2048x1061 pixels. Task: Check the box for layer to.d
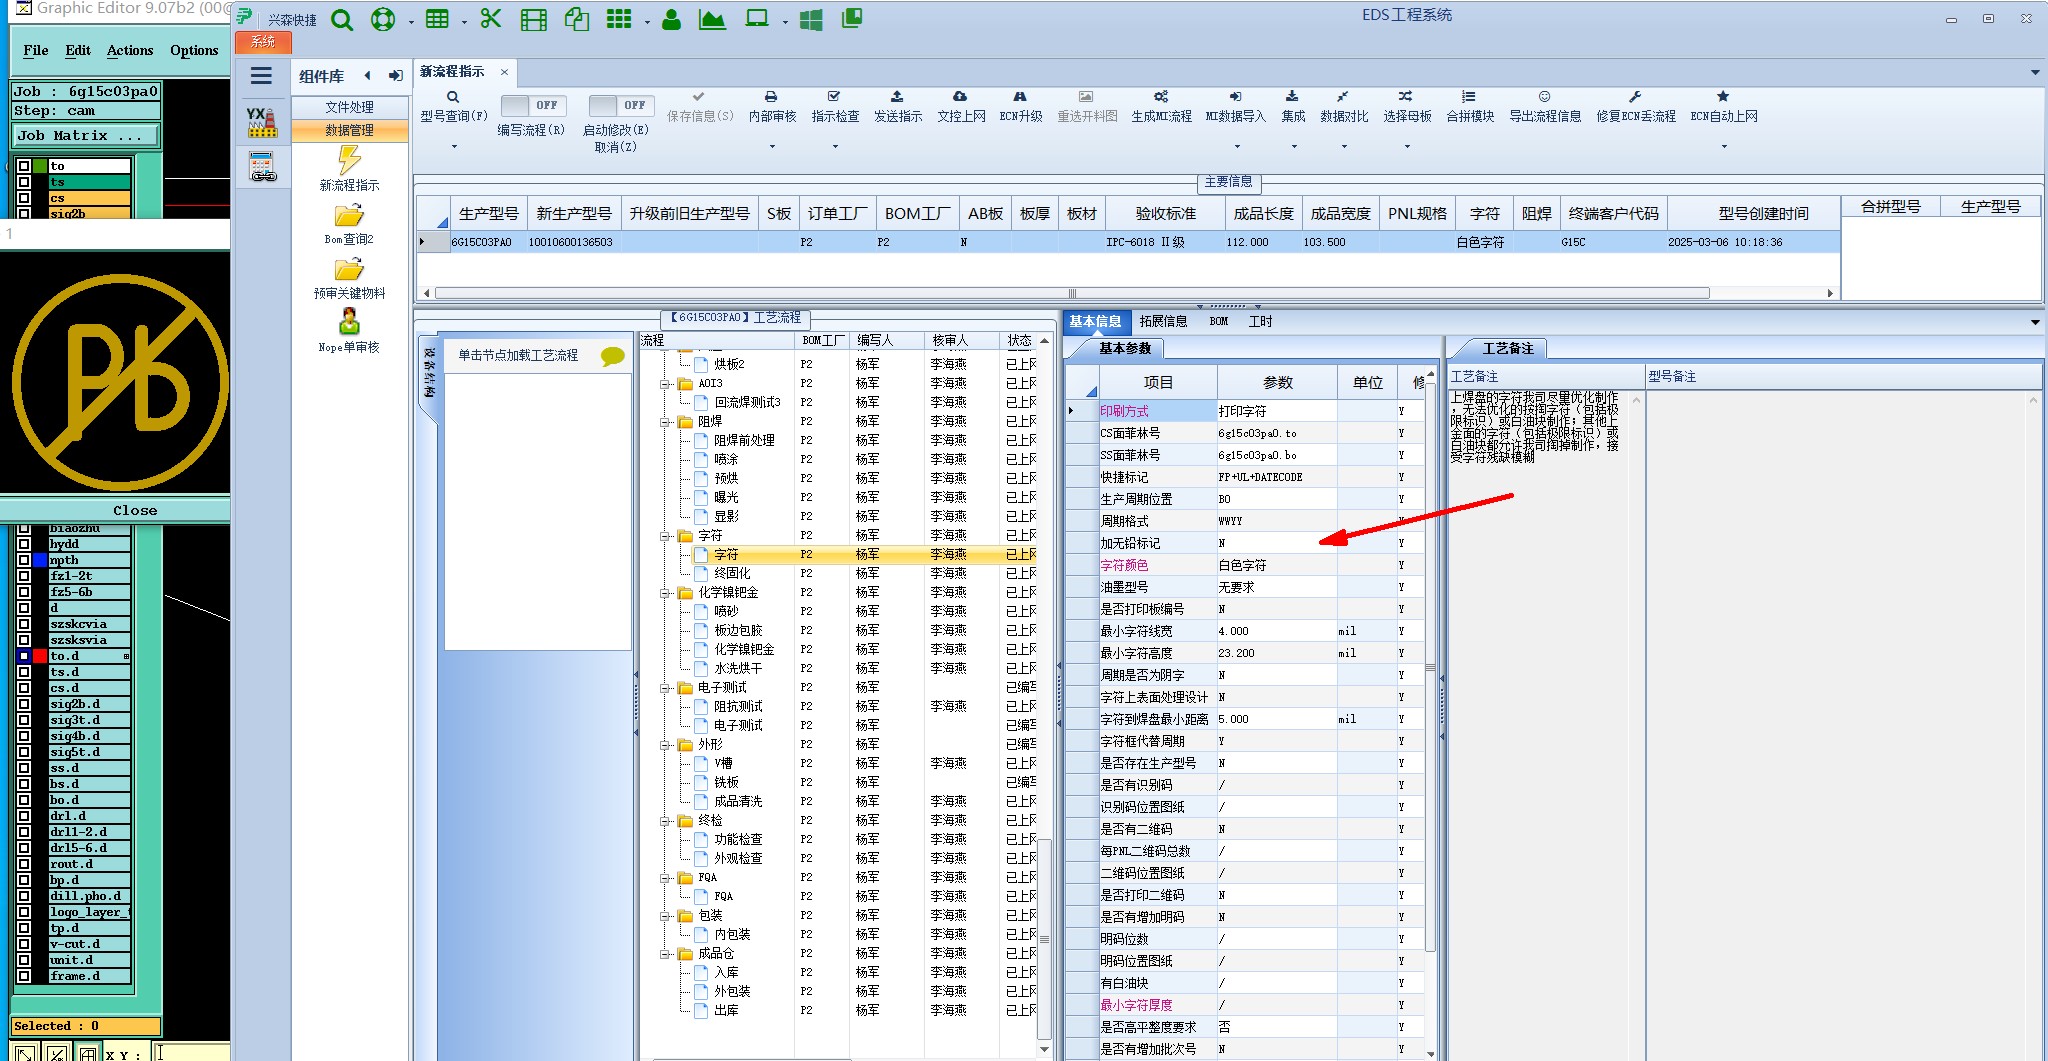(24, 656)
